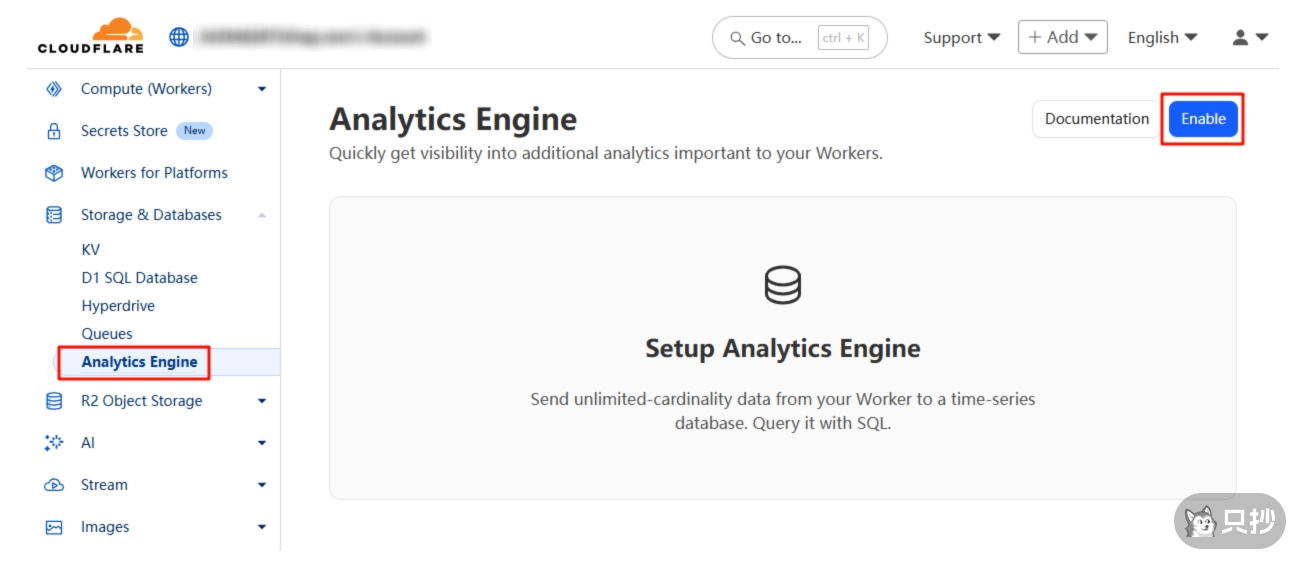Open Secrets Store

click(124, 131)
